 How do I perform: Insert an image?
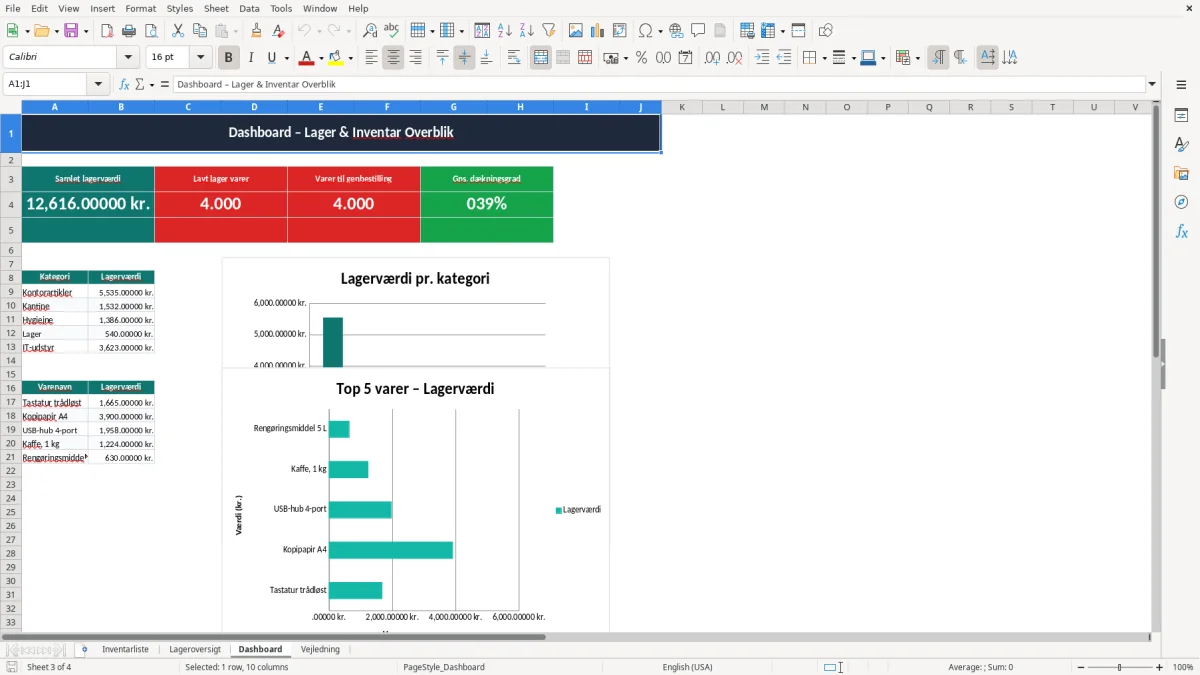pyautogui.click(x=576, y=31)
